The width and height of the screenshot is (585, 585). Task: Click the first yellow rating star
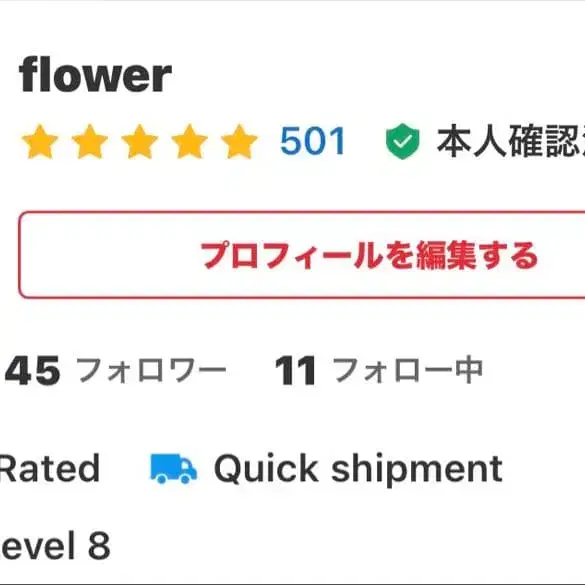click(40, 142)
